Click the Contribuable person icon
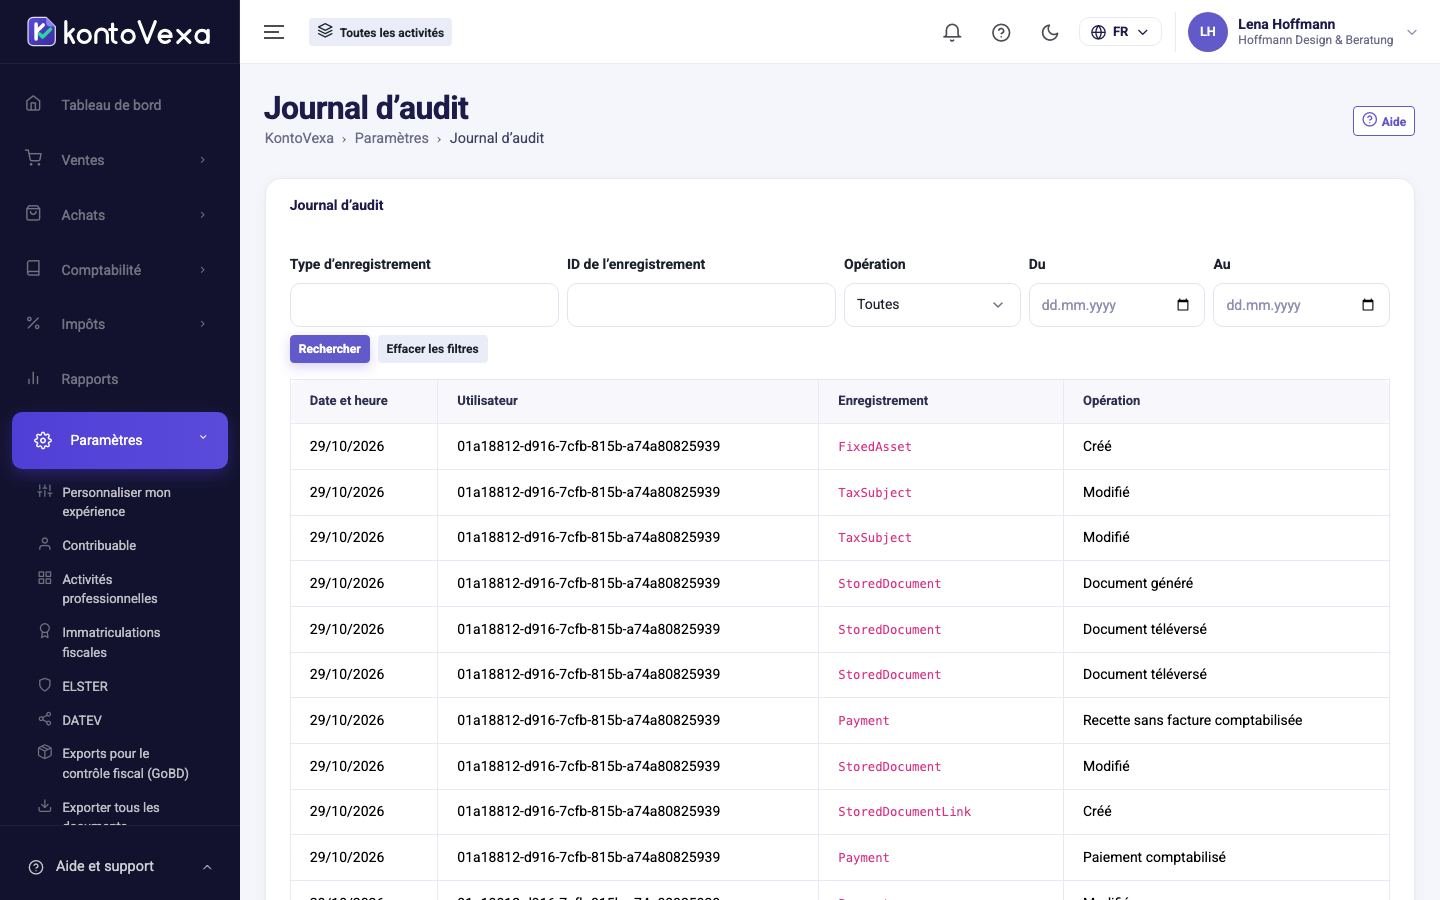The width and height of the screenshot is (1440, 900). (44, 544)
